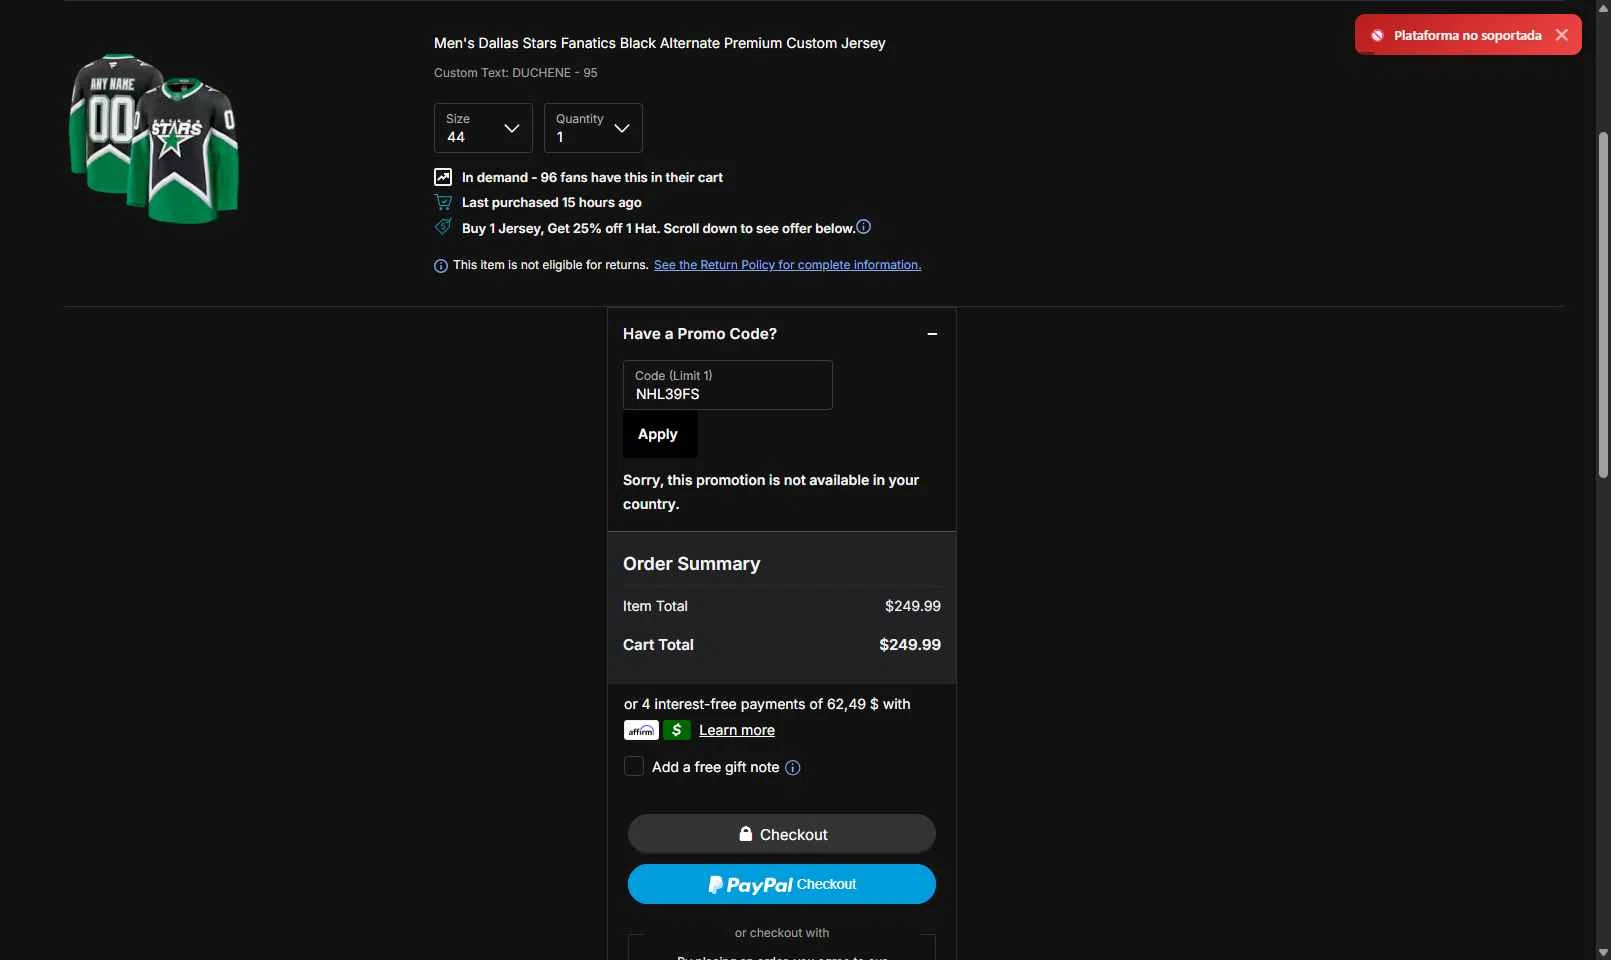Click the Affirm logo

[641, 730]
